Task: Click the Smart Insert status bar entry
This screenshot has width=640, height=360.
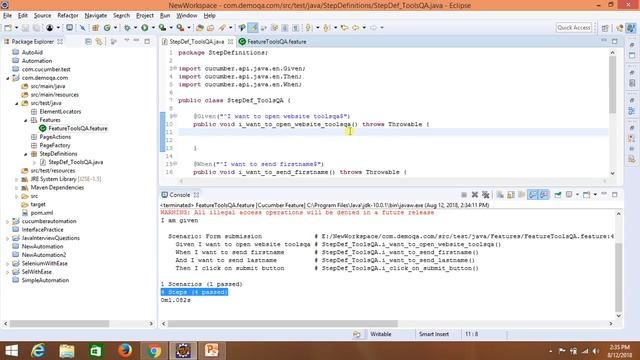Action: [x=433, y=334]
